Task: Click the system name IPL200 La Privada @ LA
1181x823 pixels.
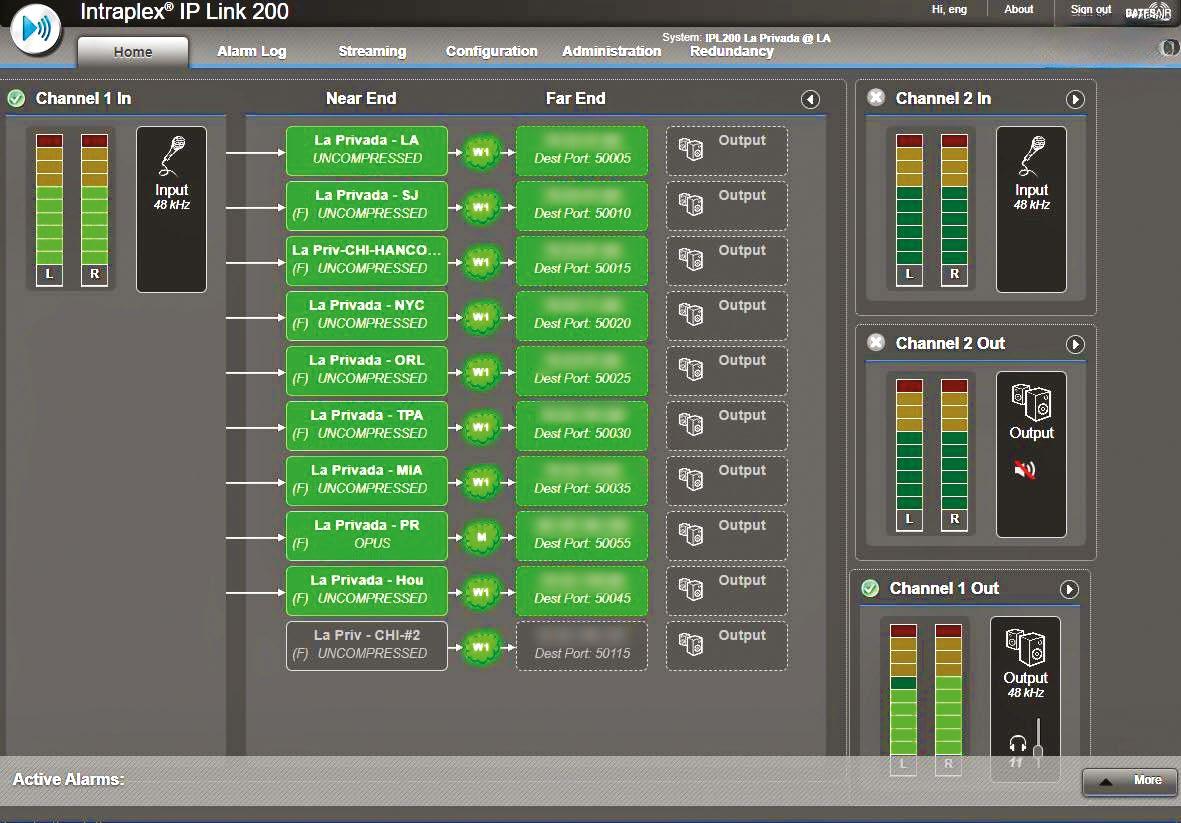Action: pos(767,38)
